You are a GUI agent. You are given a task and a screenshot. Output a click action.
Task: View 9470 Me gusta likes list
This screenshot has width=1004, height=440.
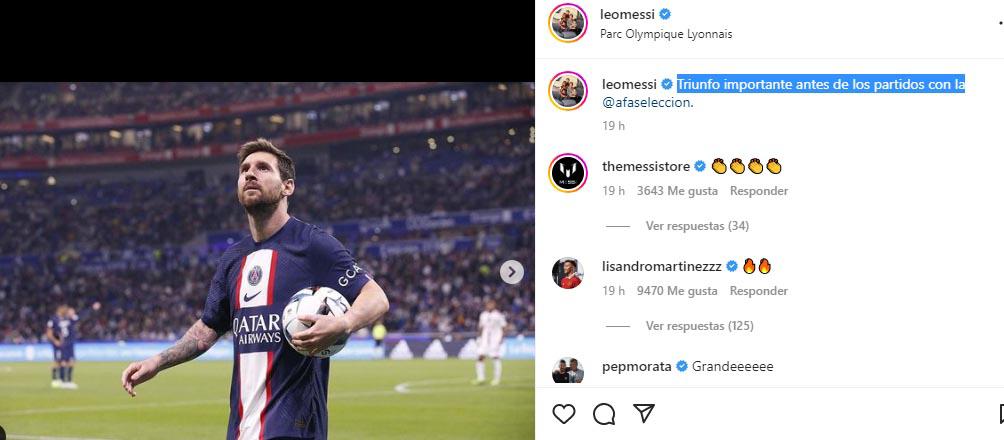[x=677, y=291]
